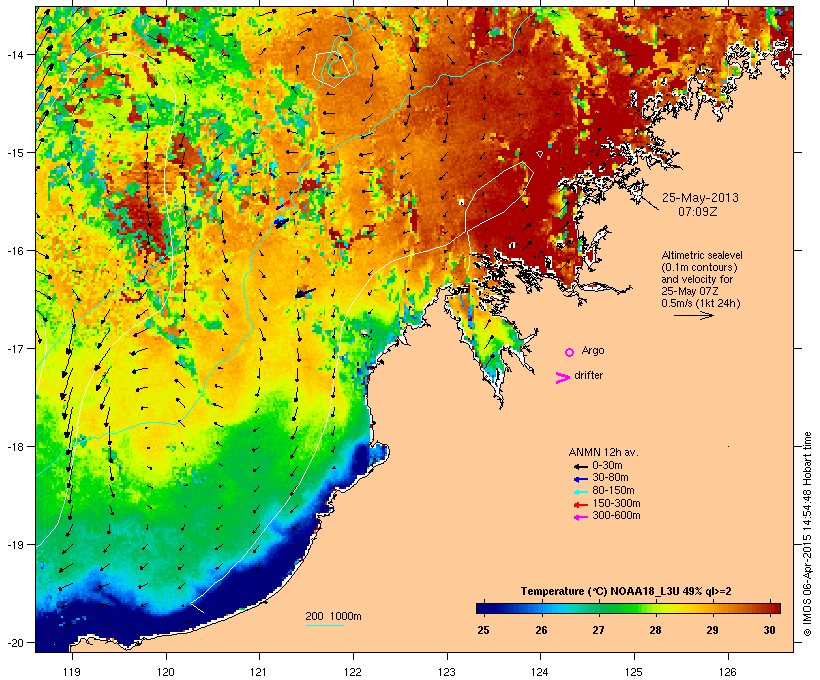Image resolution: width=820 pixels, height=680 pixels.
Task: Click the Argo legend label
Action: 593,350
